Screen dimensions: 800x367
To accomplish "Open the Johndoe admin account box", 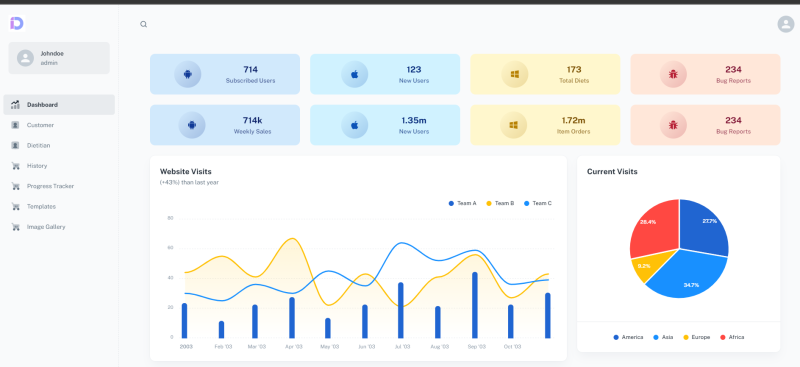I will point(59,58).
